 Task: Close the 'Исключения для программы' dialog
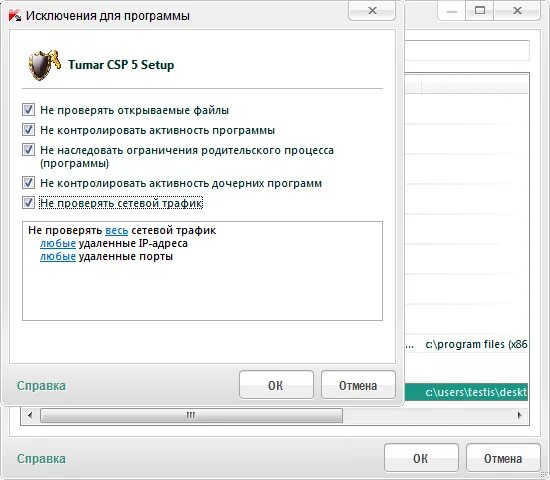372,11
